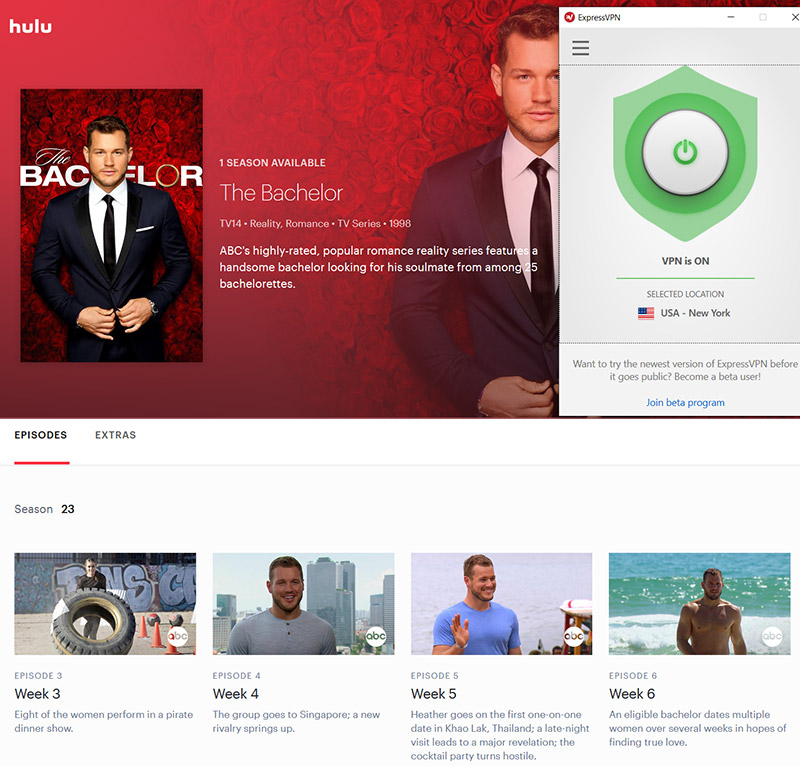
Task: Click The Bachelor series title
Action: [x=281, y=193]
